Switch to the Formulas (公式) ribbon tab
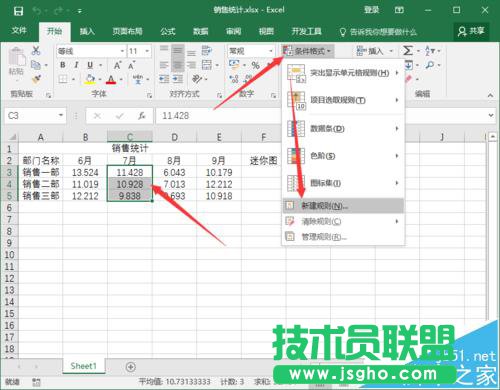The image size is (500, 390). point(168,31)
